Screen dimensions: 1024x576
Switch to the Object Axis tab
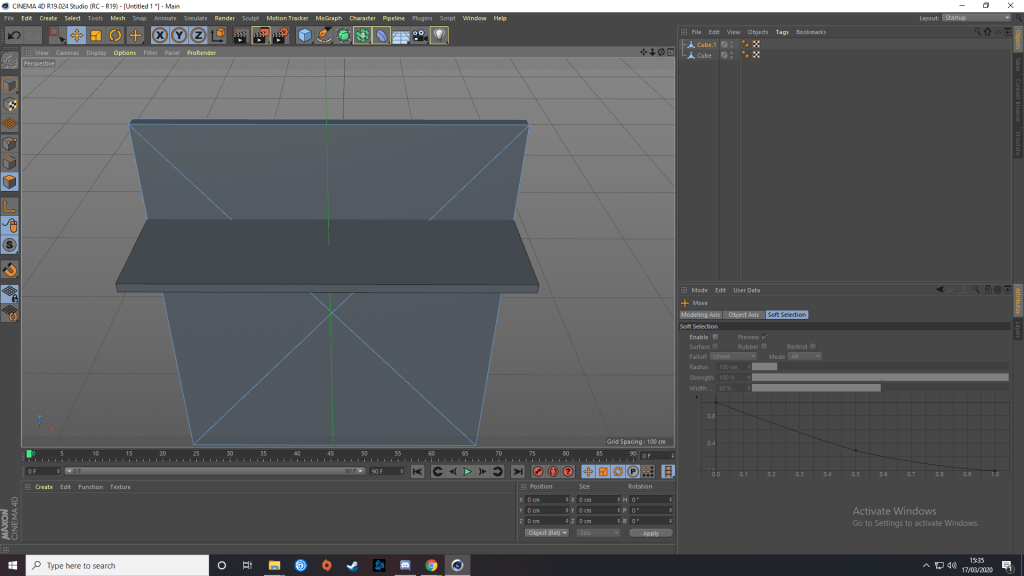[743, 315]
